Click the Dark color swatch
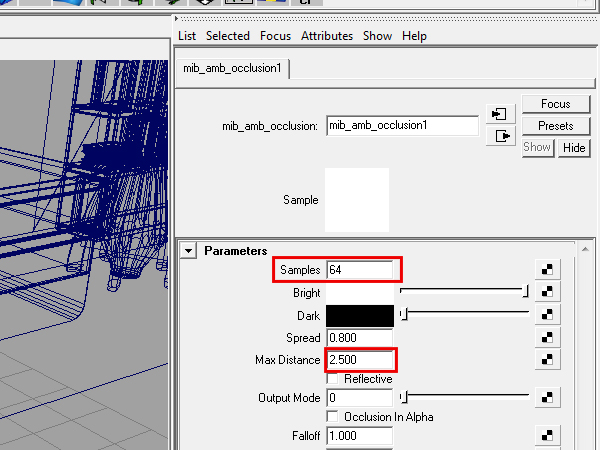Image resolution: width=600 pixels, height=450 pixels. (360, 316)
